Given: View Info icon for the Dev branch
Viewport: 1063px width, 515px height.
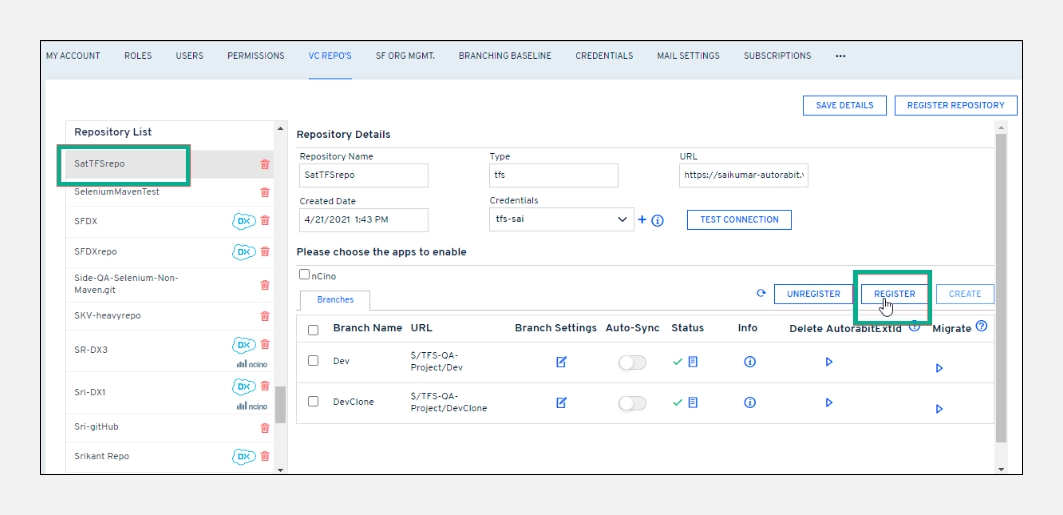Looking at the screenshot, I should 749,362.
